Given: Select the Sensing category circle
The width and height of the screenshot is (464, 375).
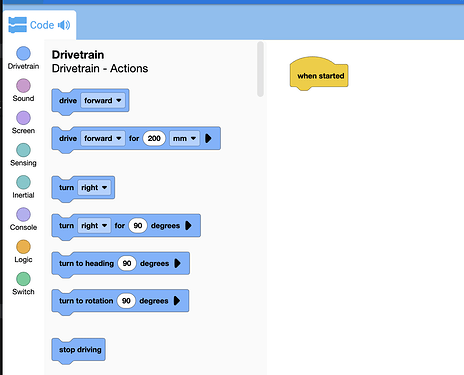Looking at the screenshot, I should (23, 150).
